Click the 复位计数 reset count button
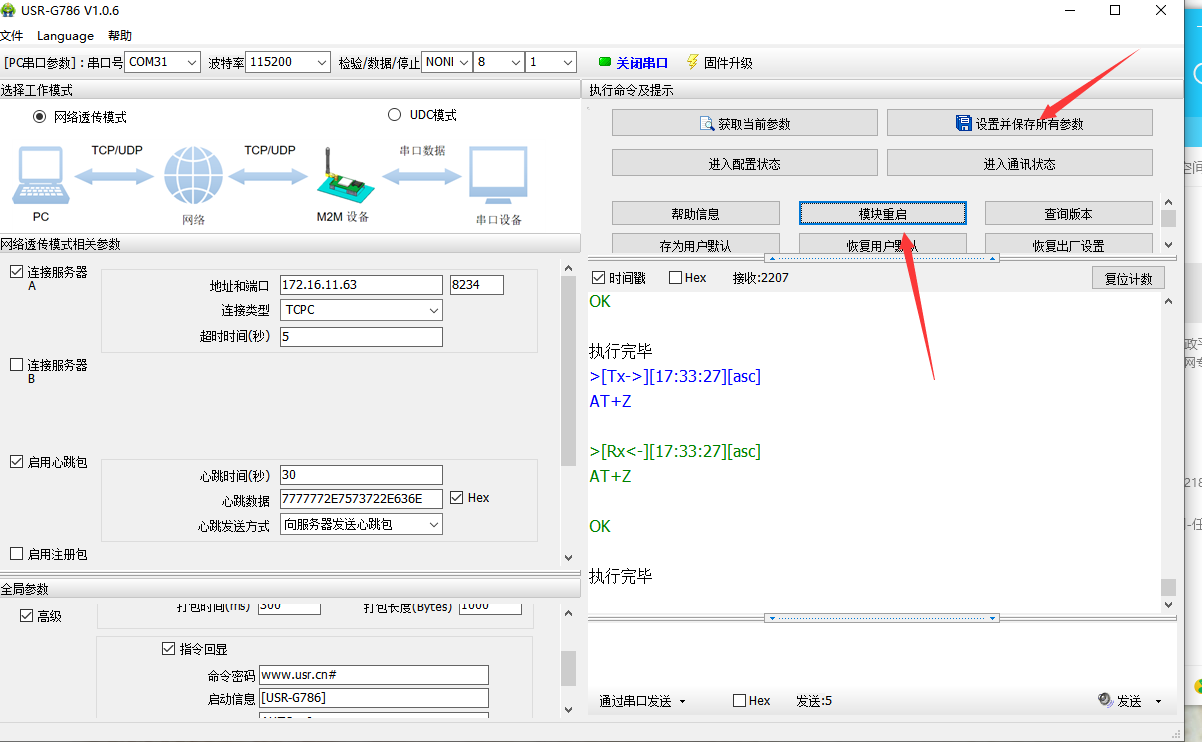Image resolution: width=1202 pixels, height=742 pixels. tap(1128, 279)
